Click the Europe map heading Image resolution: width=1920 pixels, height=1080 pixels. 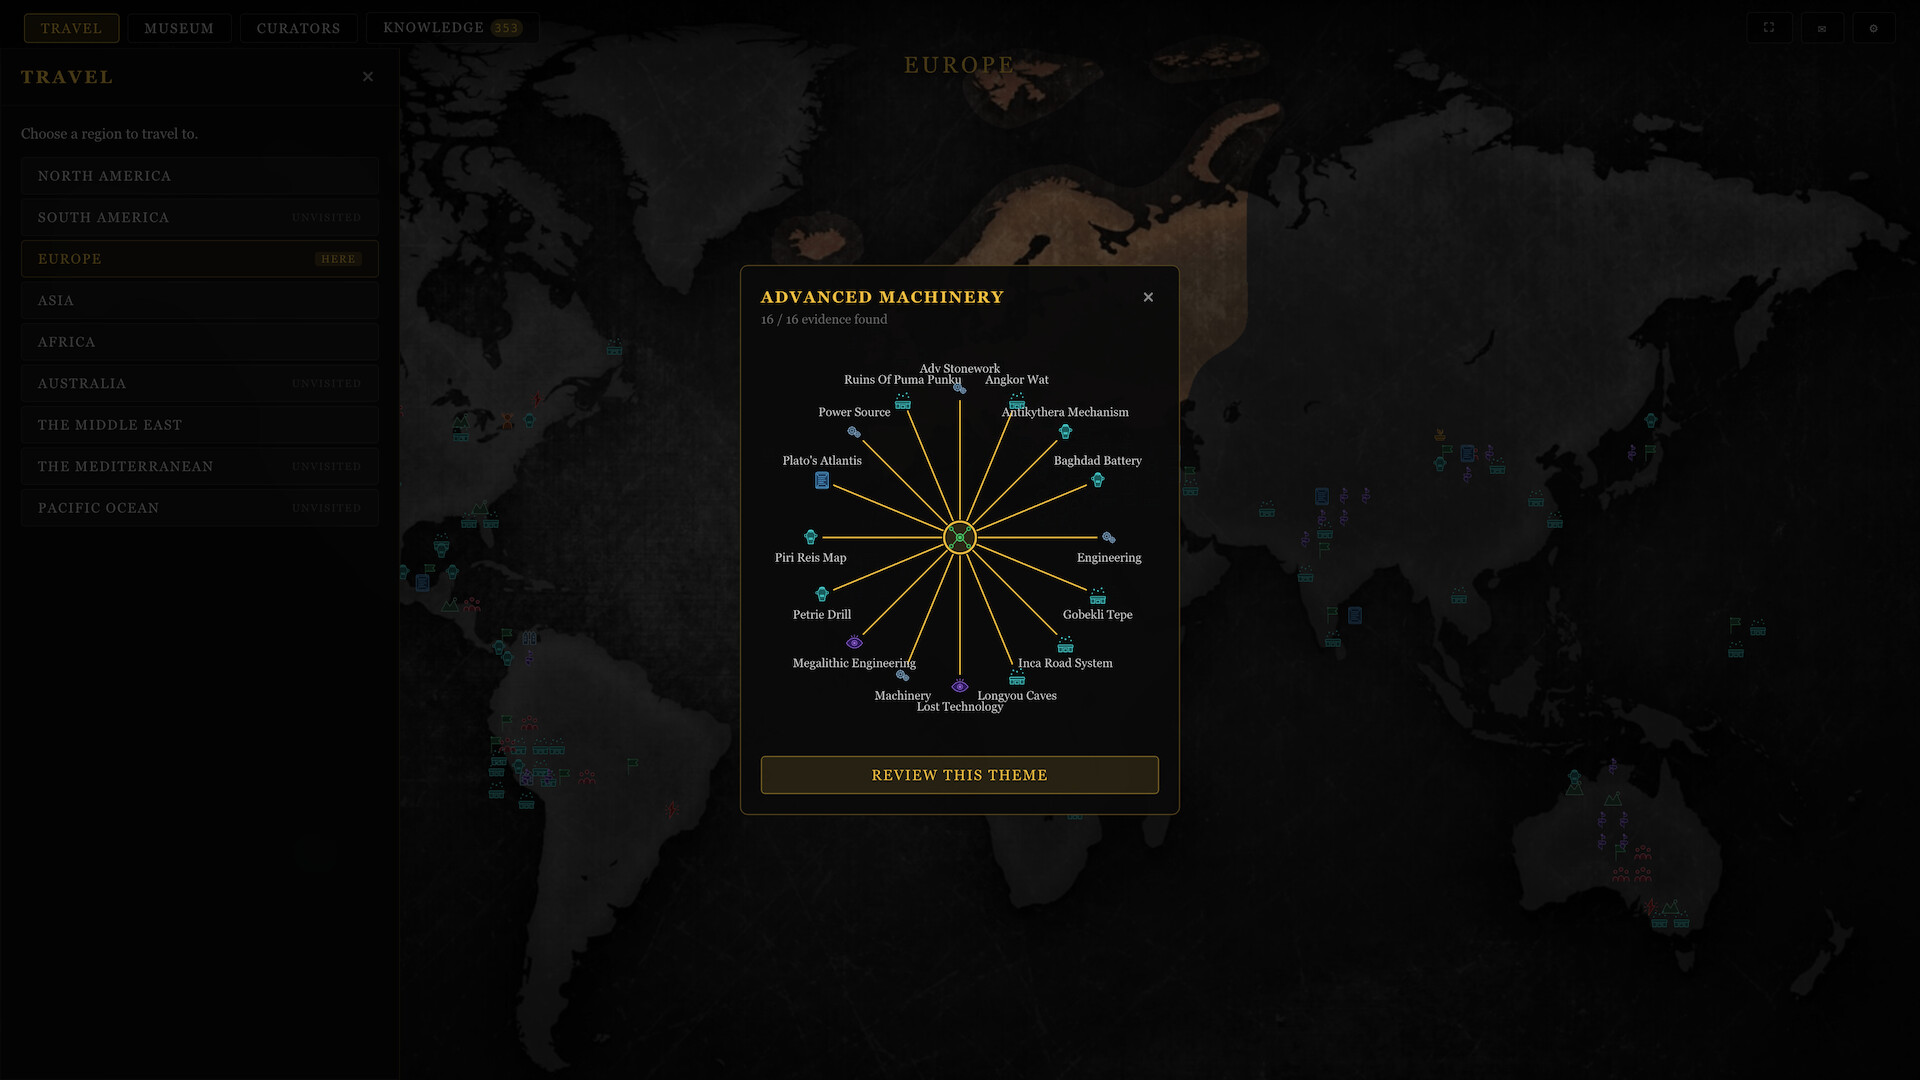[960, 65]
